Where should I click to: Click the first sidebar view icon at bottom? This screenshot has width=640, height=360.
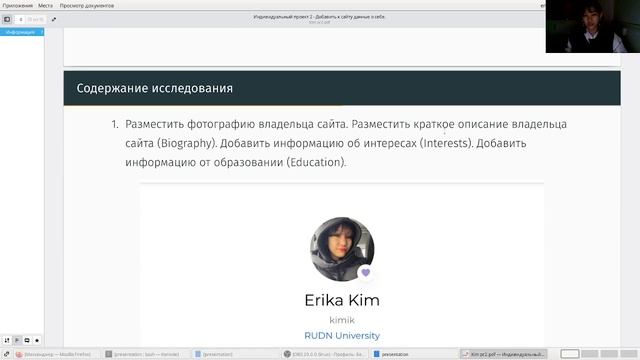click(7, 340)
